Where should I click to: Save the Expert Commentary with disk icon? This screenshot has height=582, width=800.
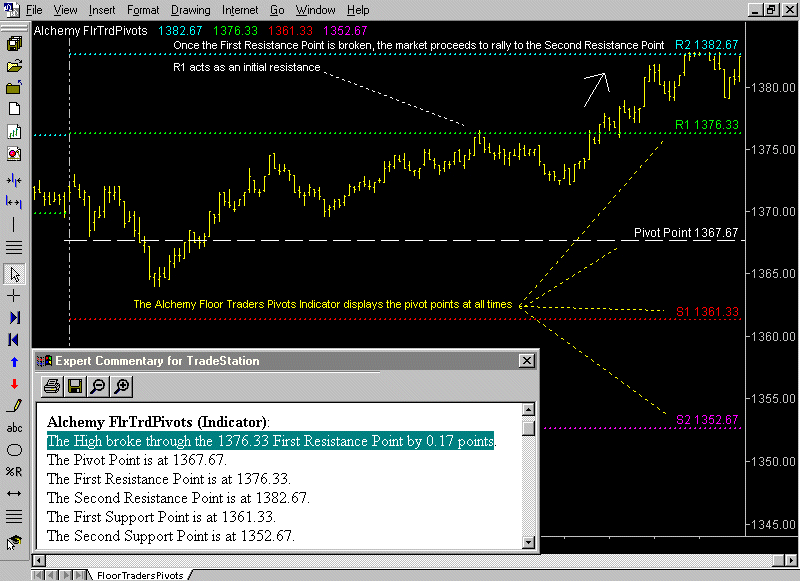point(75,386)
